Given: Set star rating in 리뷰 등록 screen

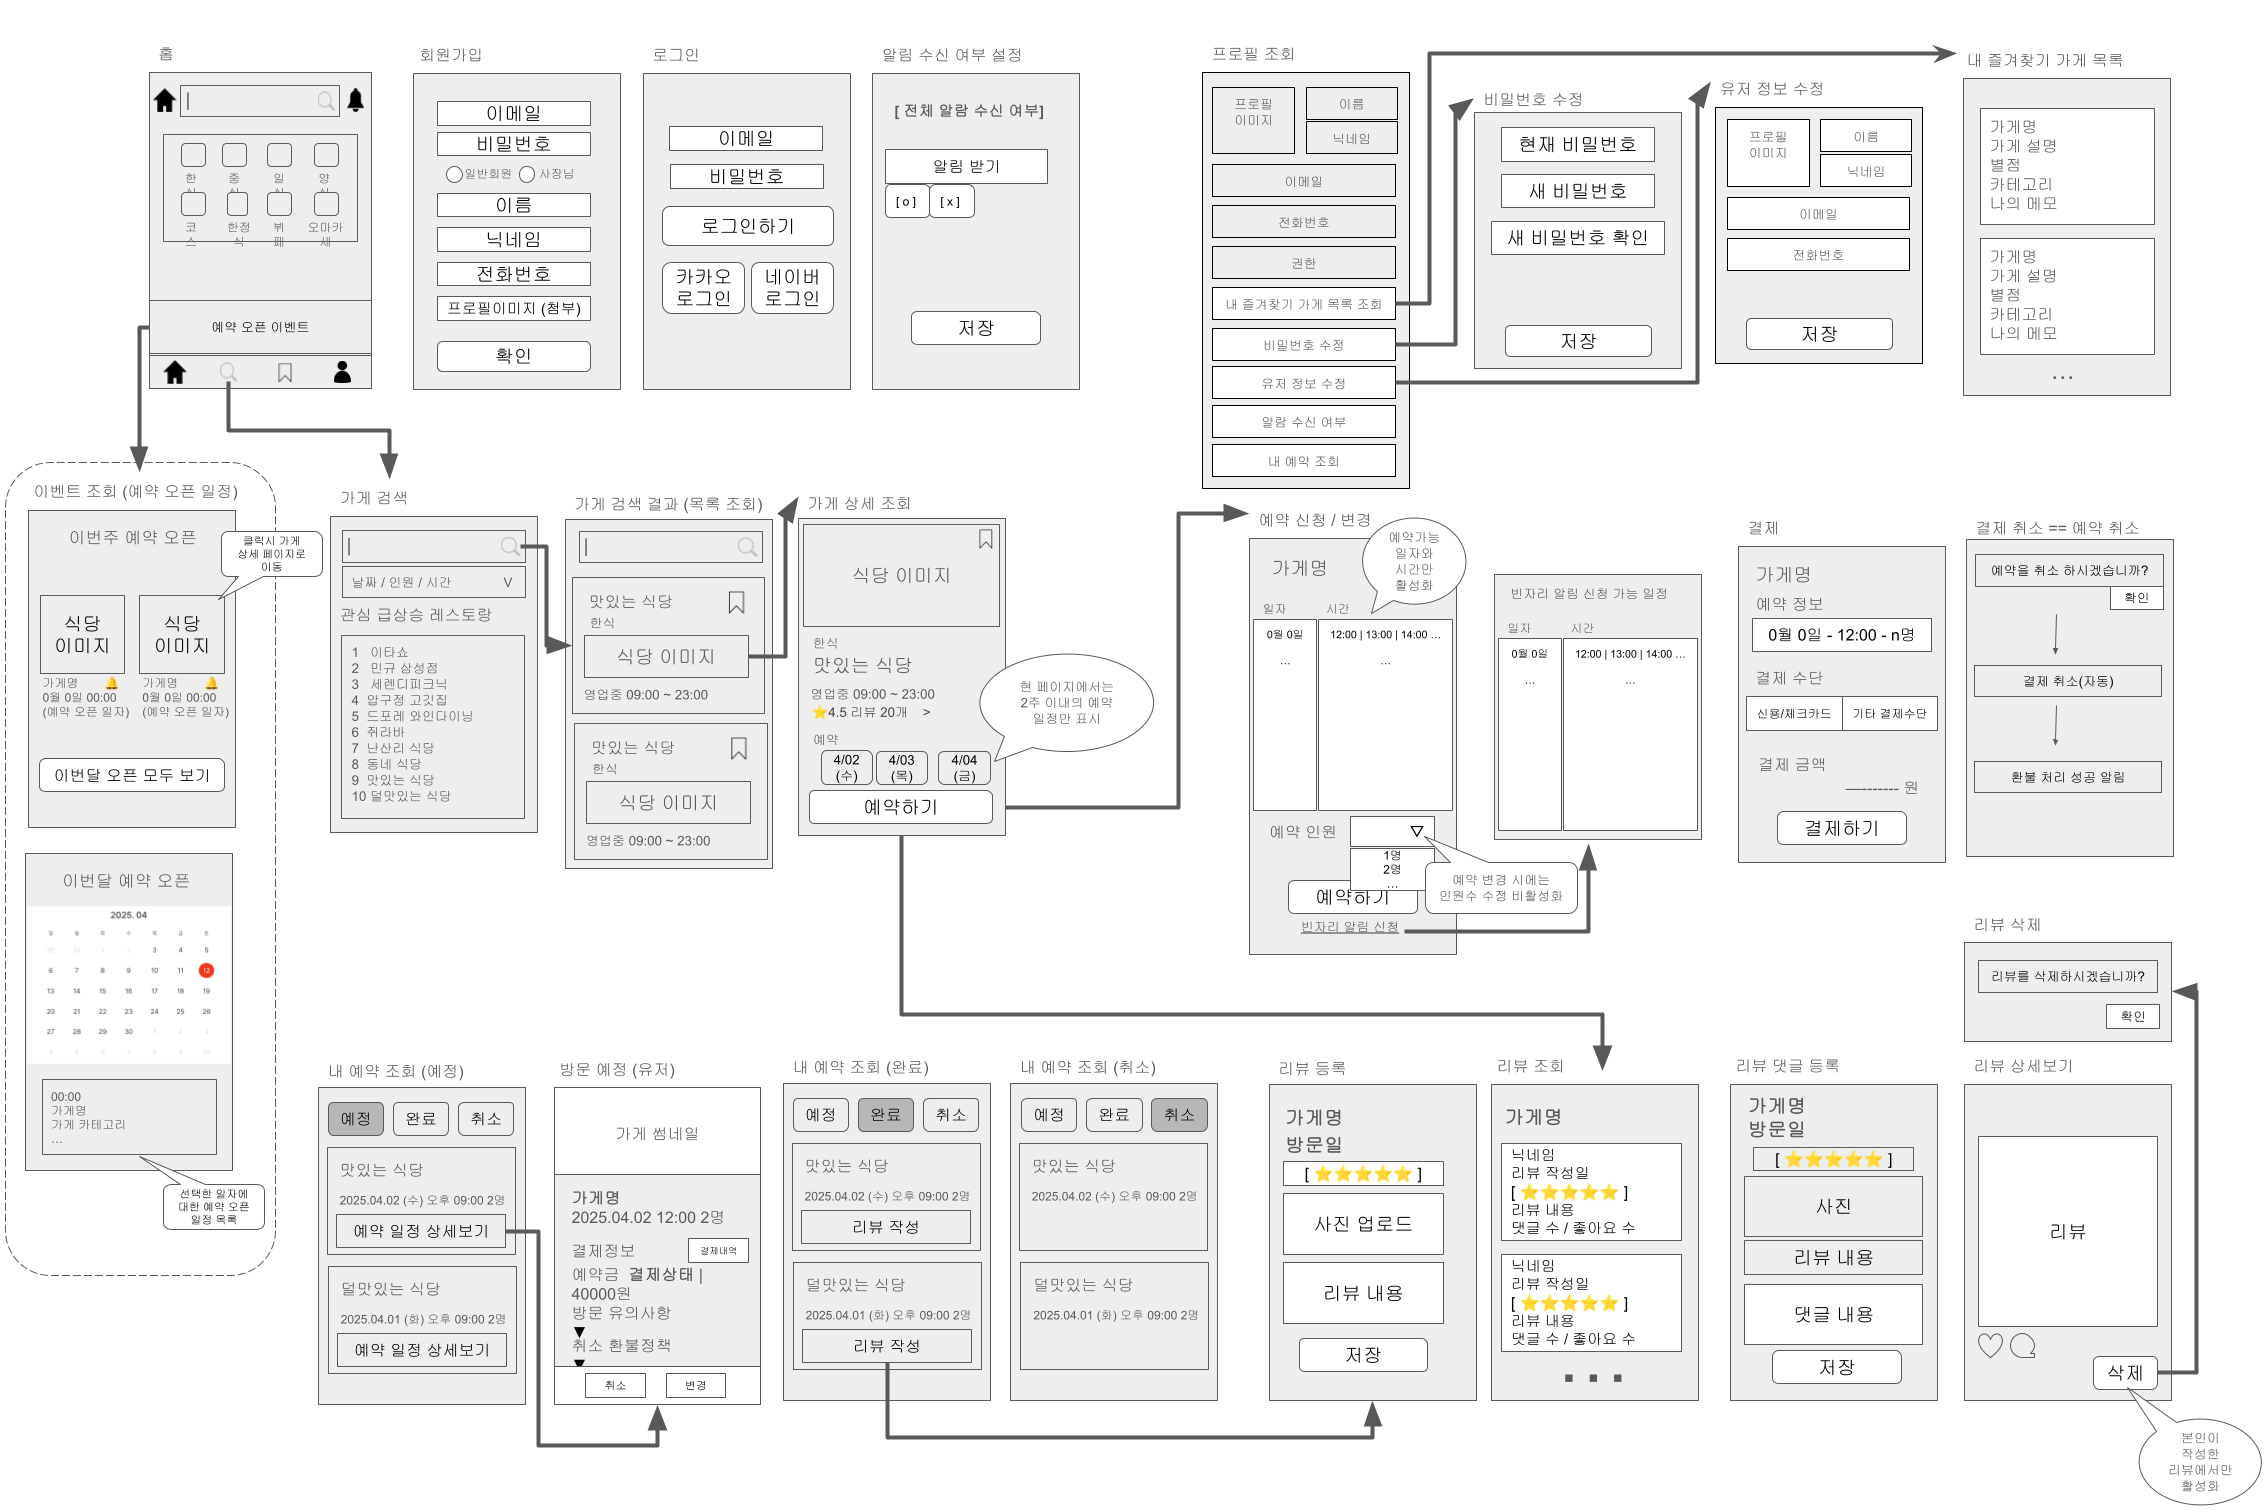Looking at the screenshot, I should pyautogui.click(x=1362, y=1174).
